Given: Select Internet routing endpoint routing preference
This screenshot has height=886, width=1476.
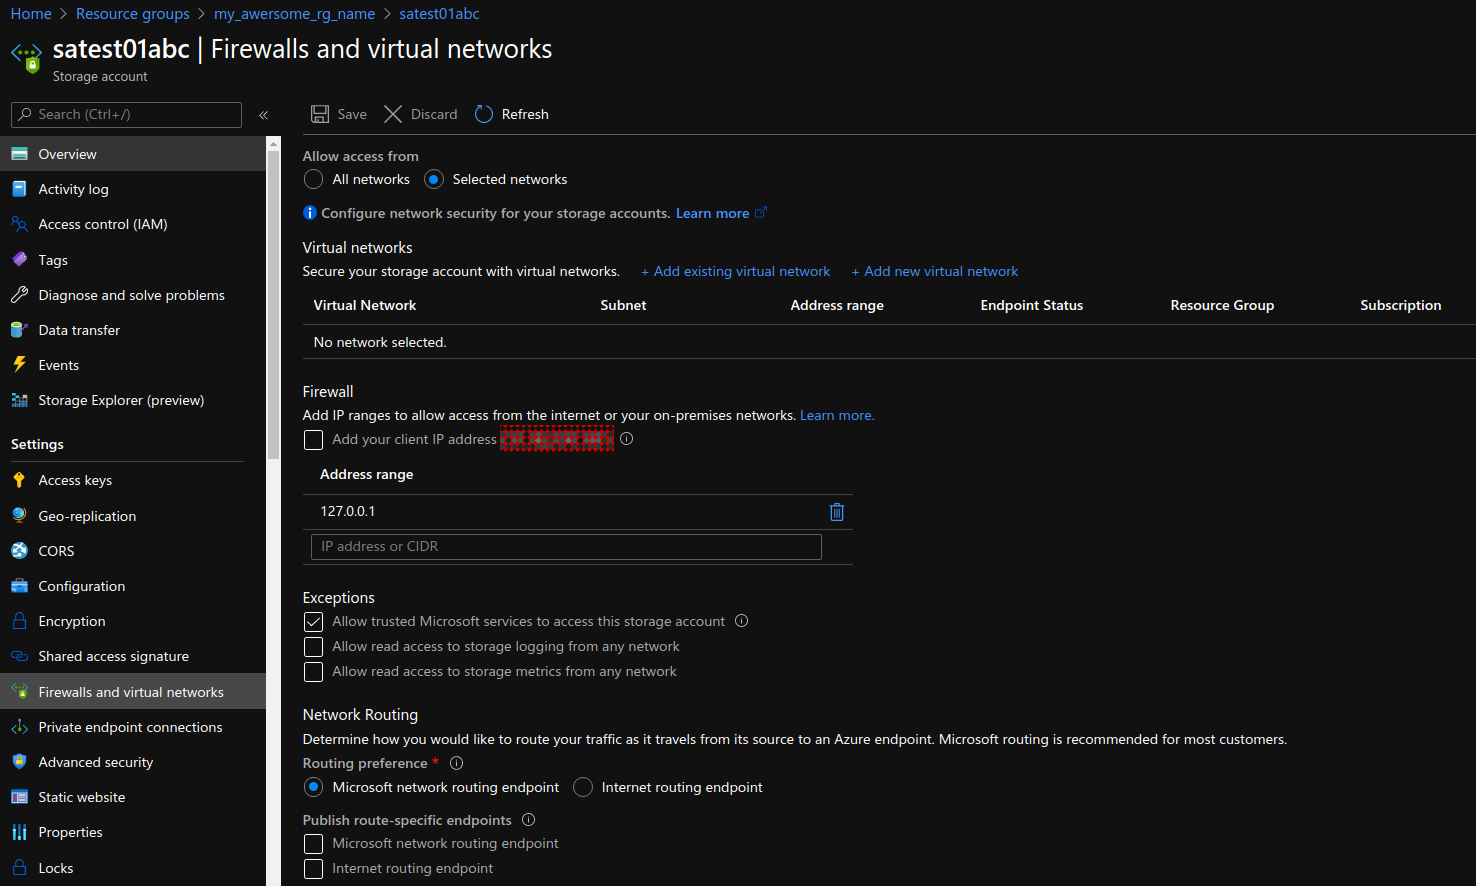Looking at the screenshot, I should coord(583,787).
